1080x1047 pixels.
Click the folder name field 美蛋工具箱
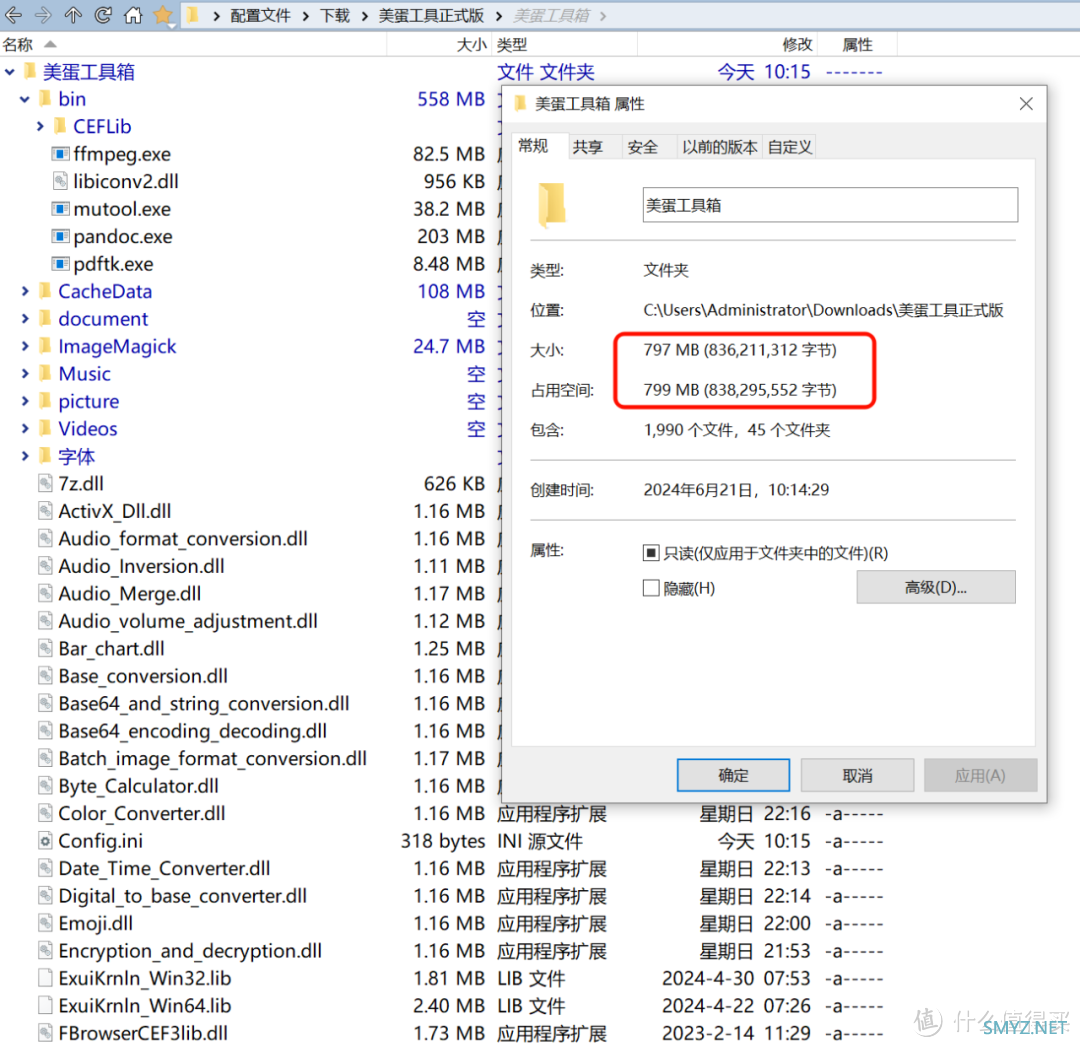[x=830, y=205]
